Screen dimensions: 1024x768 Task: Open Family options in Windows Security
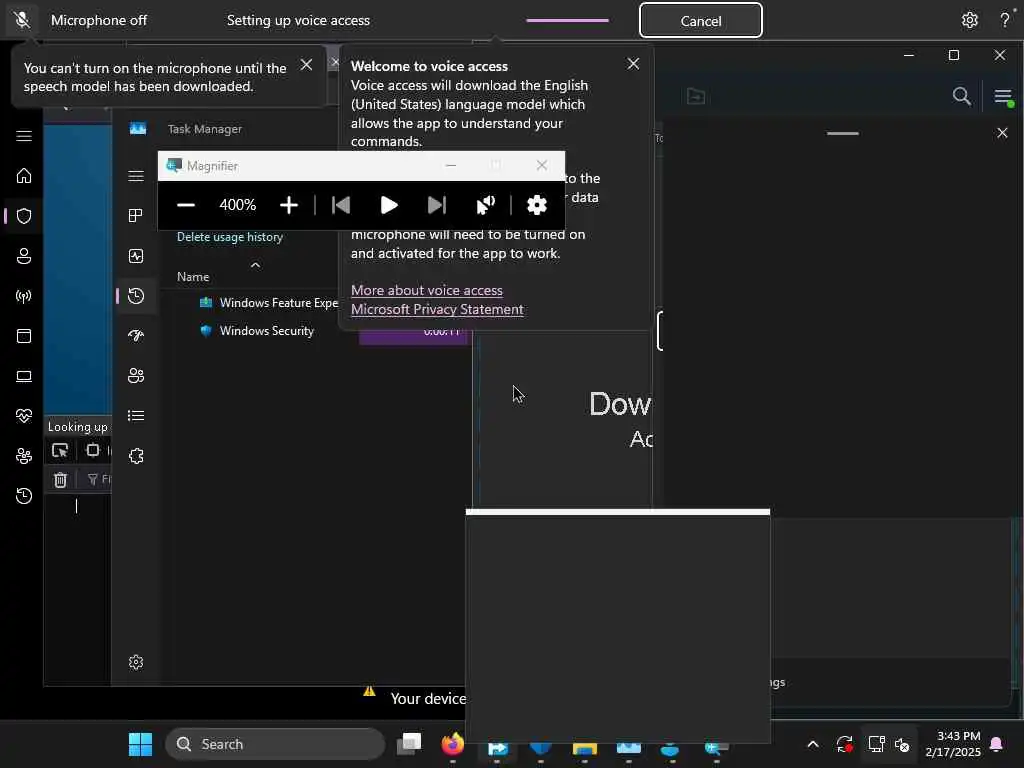(24, 456)
